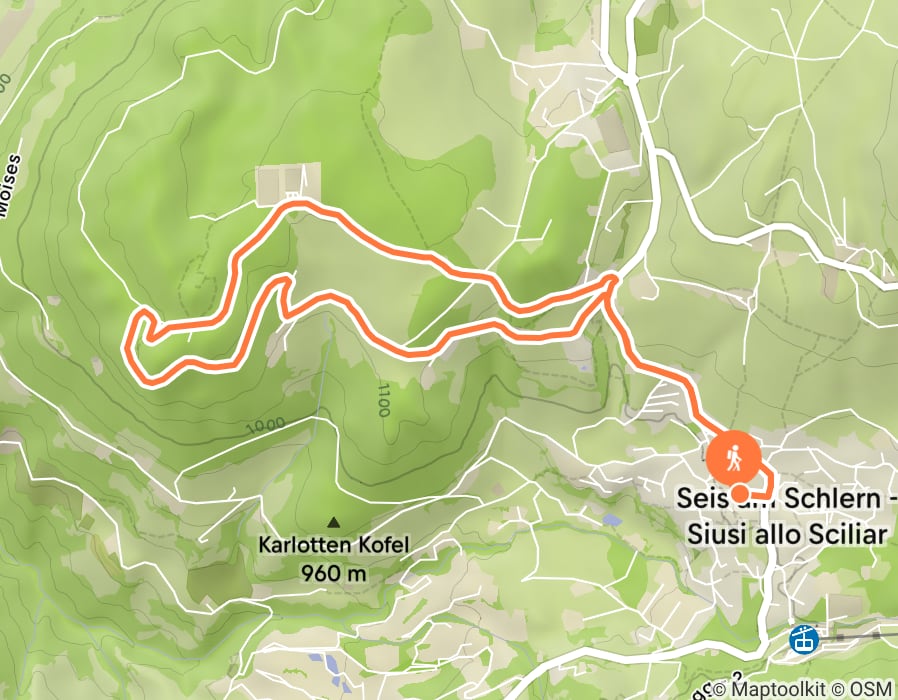Click the 1100 contour line label
Viewport: 898px width, 700px height.
point(383,400)
